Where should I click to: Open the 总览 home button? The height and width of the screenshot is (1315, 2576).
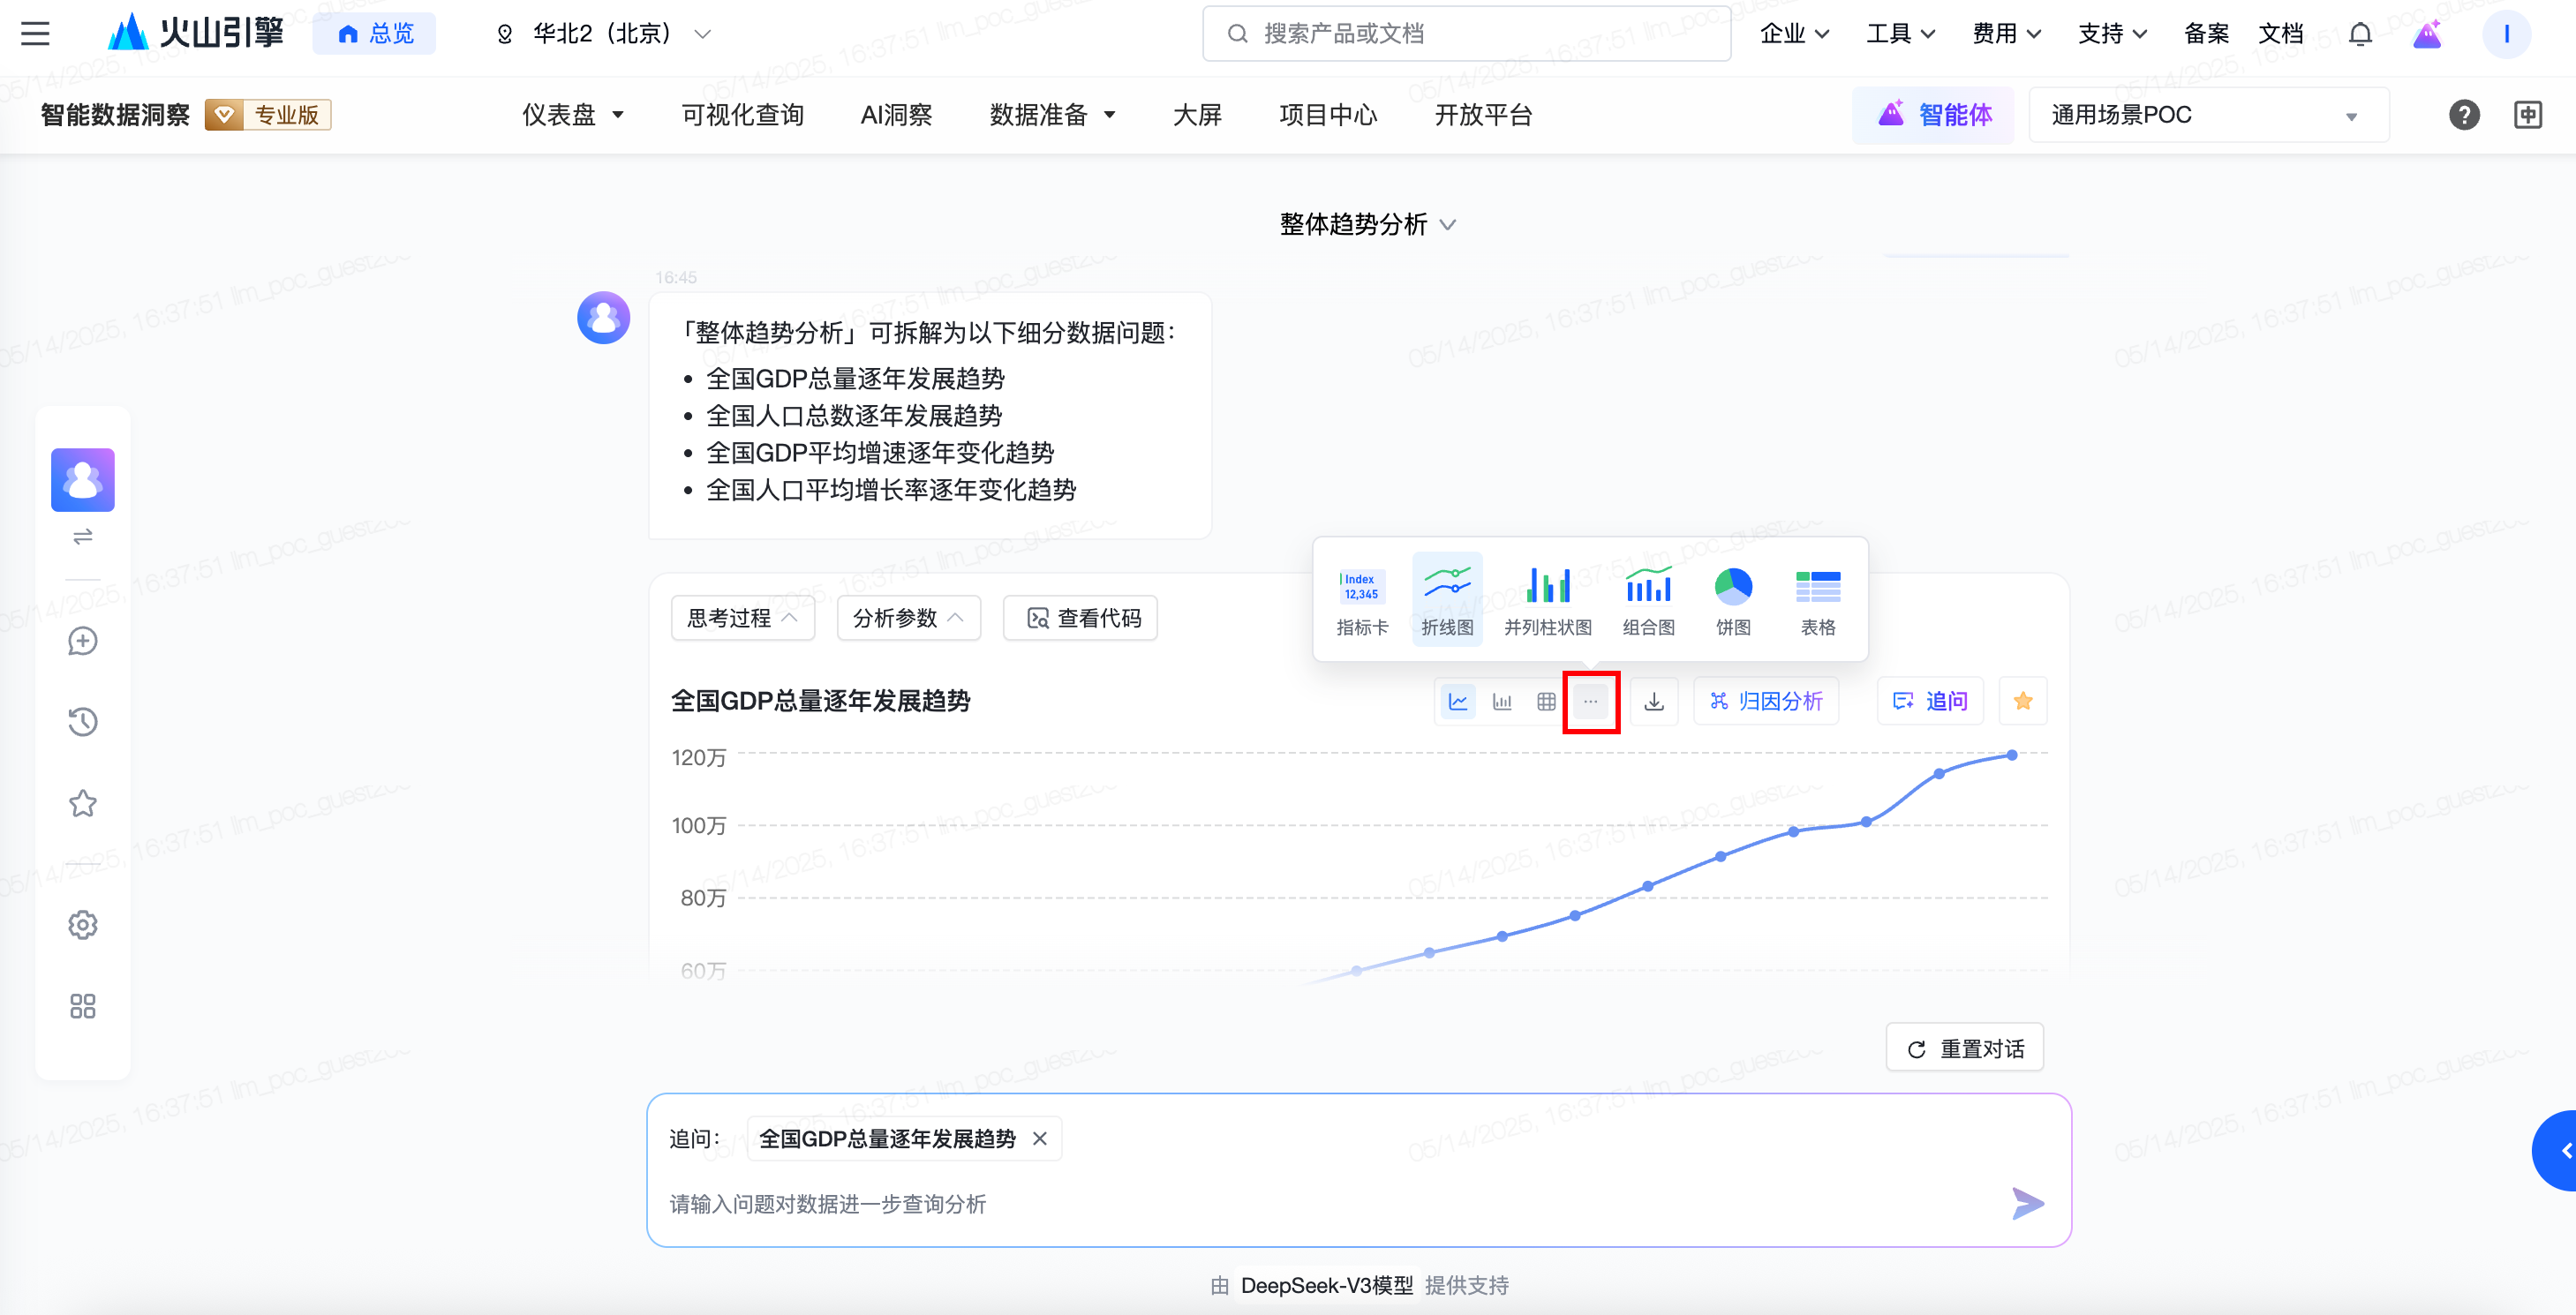[x=375, y=34]
